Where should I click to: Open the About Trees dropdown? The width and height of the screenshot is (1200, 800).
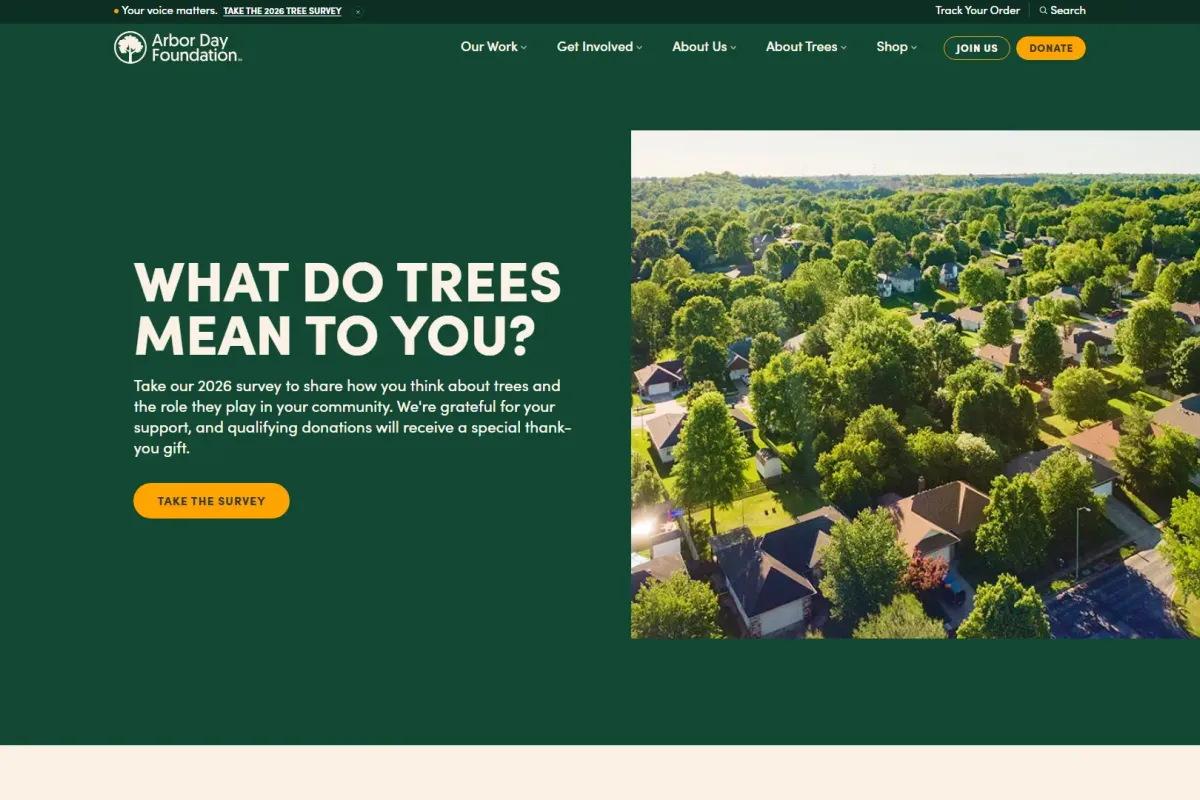click(x=806, y=47)
